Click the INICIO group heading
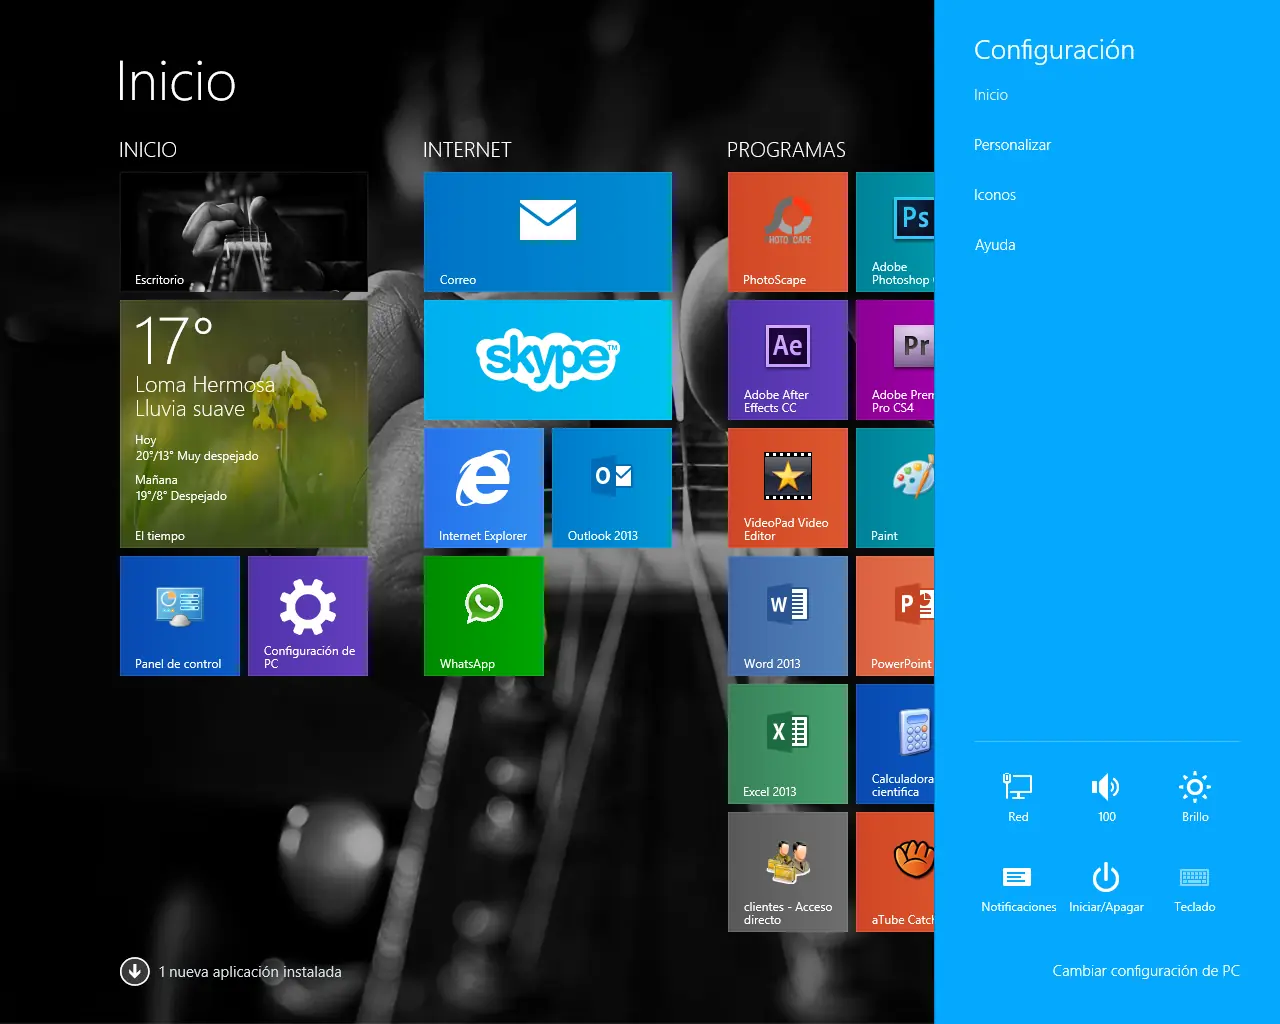The image size is (1280, 1024). pyautogui.click(x=148, y=150)
